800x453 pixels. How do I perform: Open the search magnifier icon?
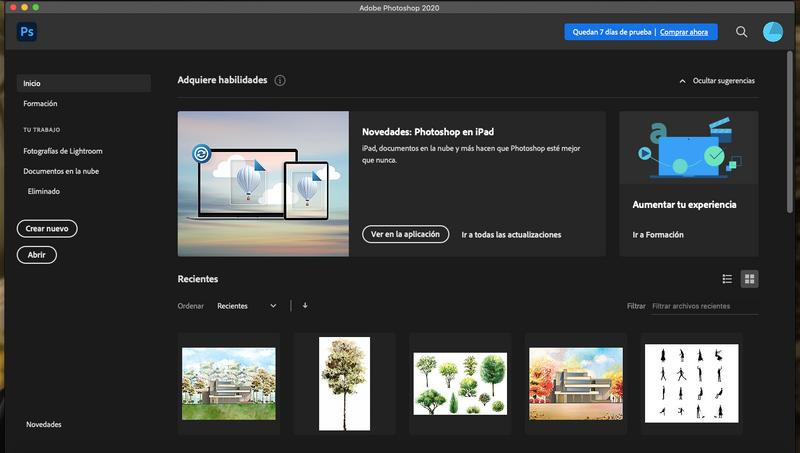point(741,32)
